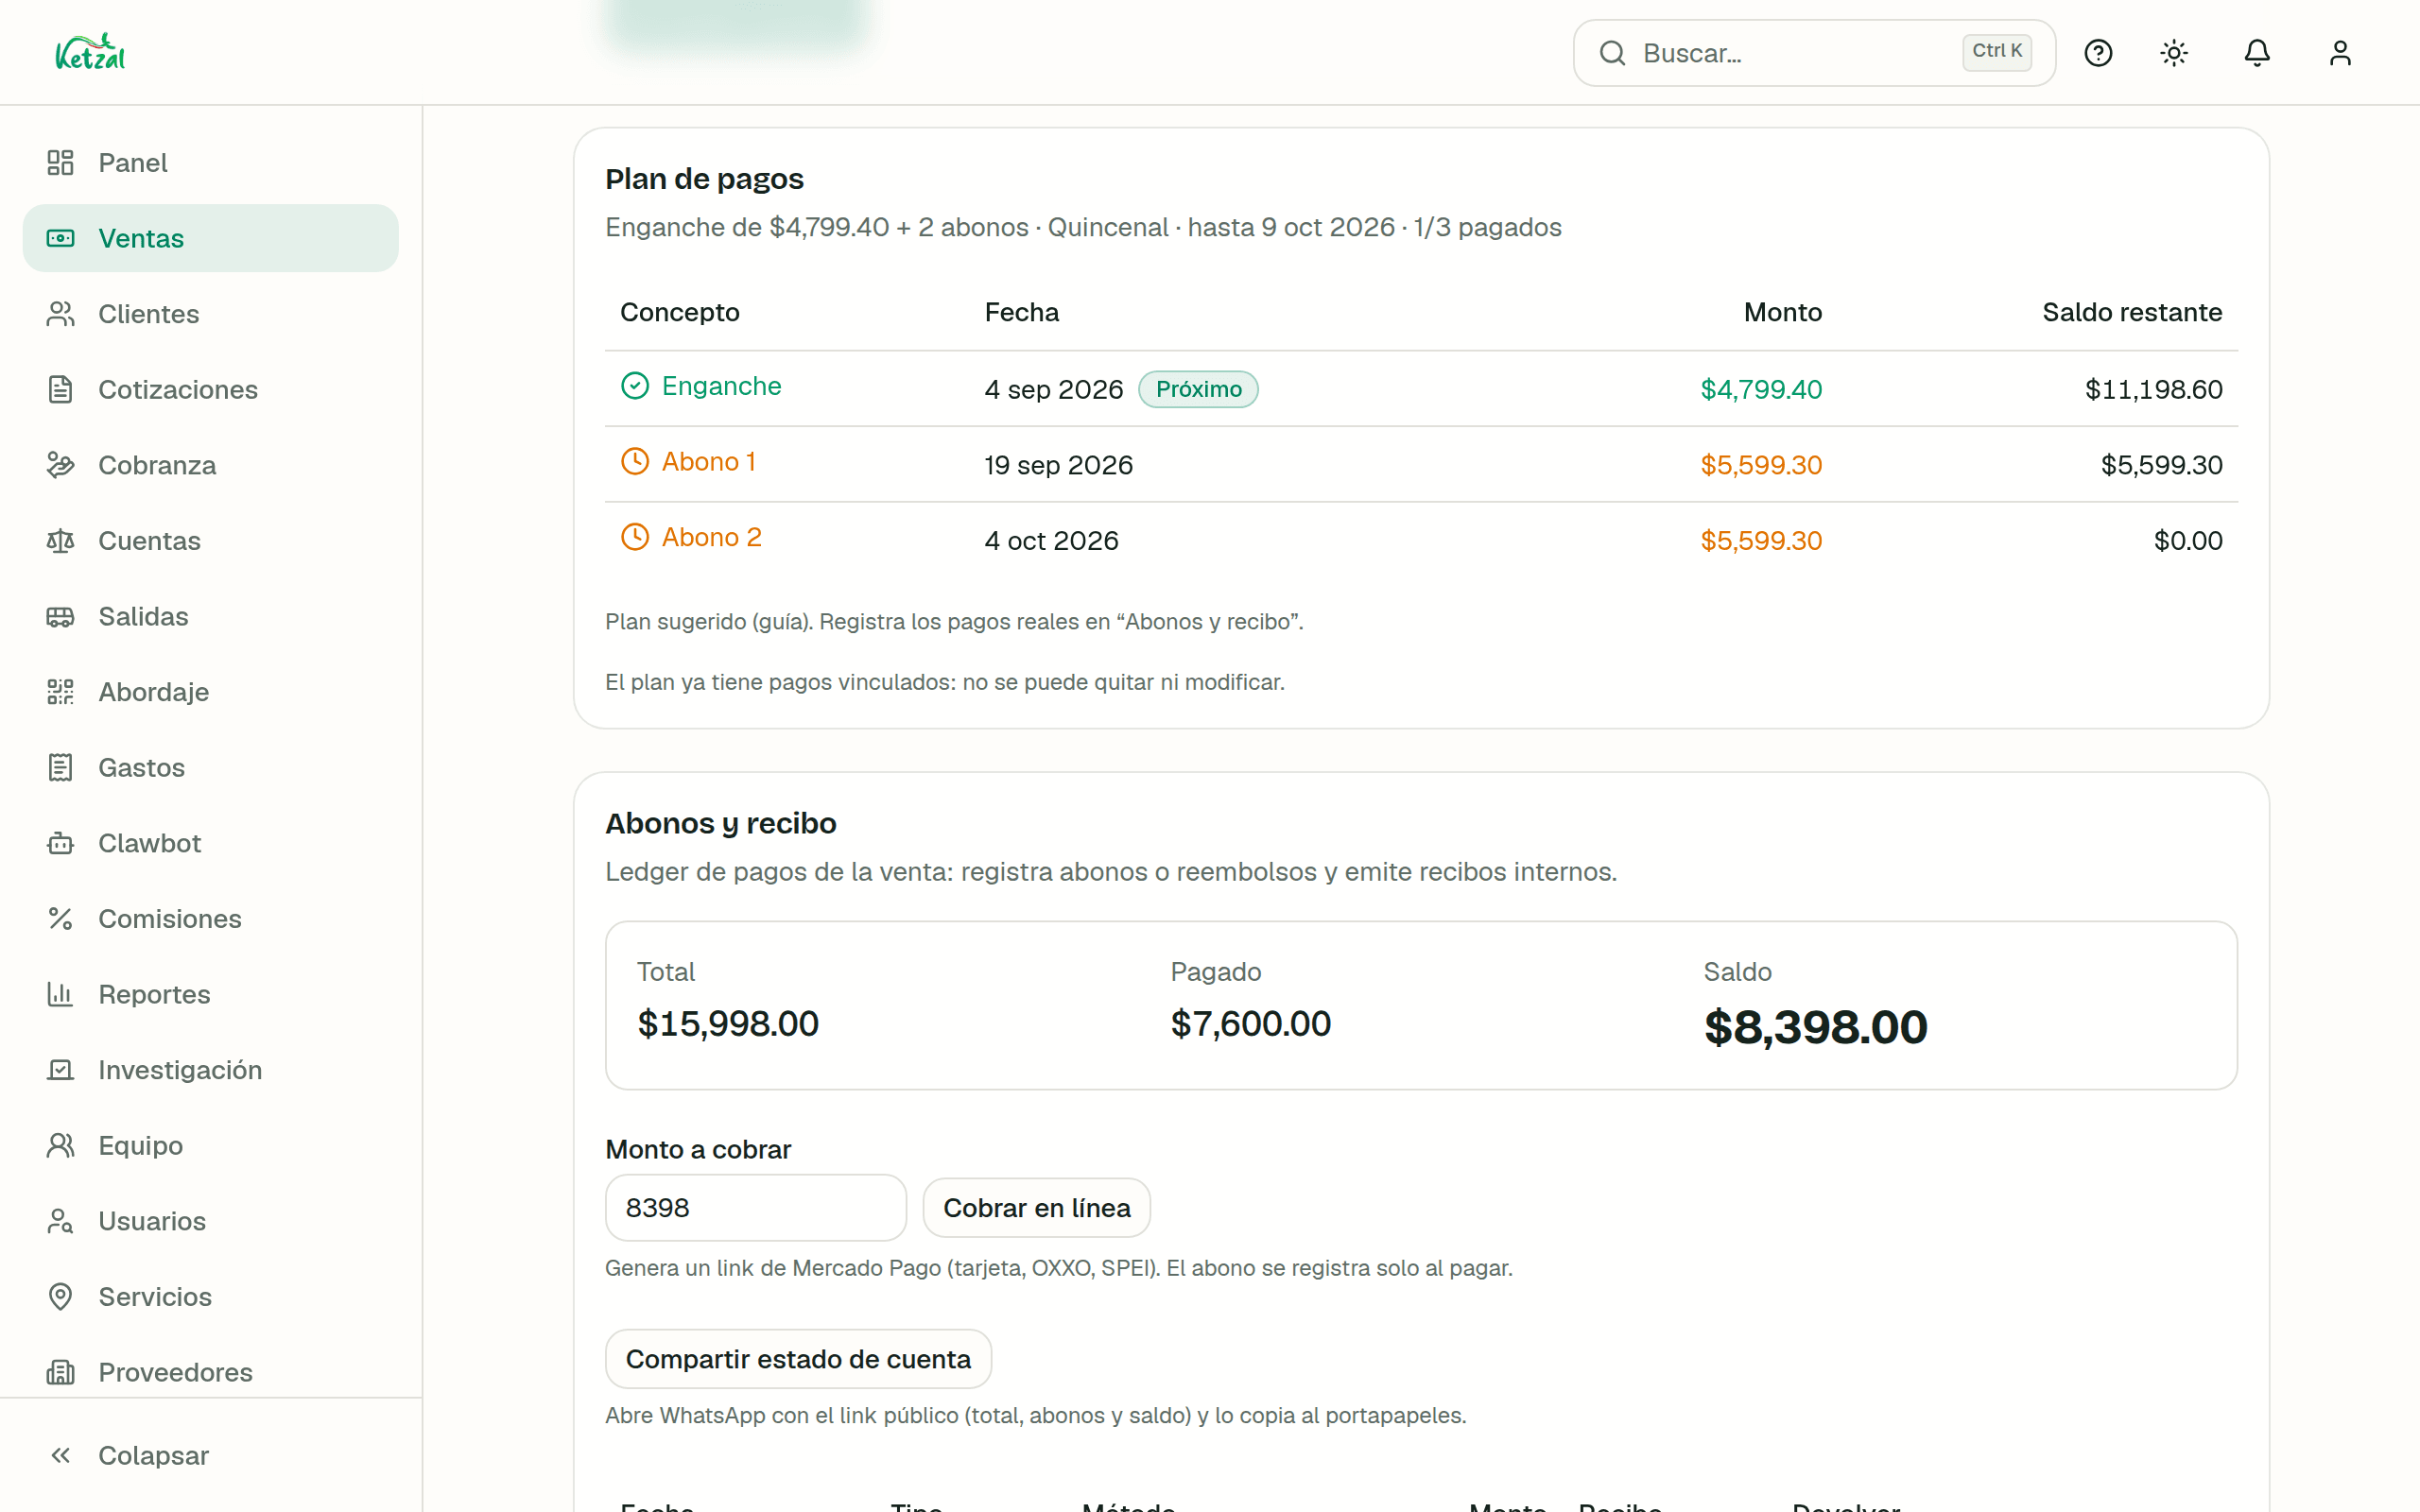This screenshot has width=2420, height=1512.
Task: Open the Equipo menu item
Action: click(x=211, y=1146)
